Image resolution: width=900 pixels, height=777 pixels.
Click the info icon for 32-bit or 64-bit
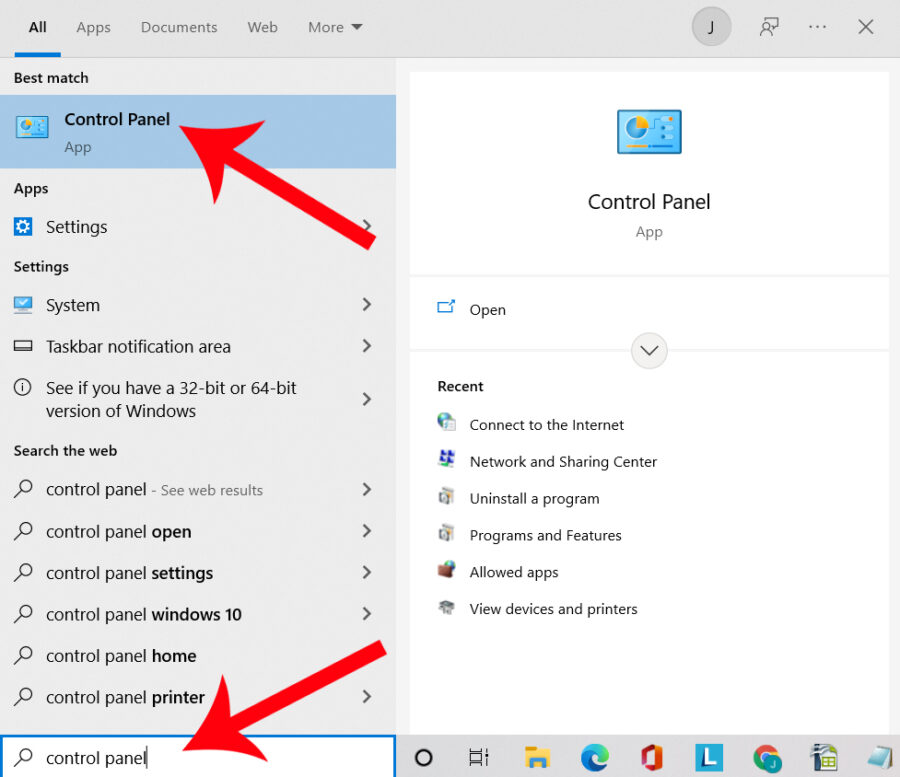point(22,388)
